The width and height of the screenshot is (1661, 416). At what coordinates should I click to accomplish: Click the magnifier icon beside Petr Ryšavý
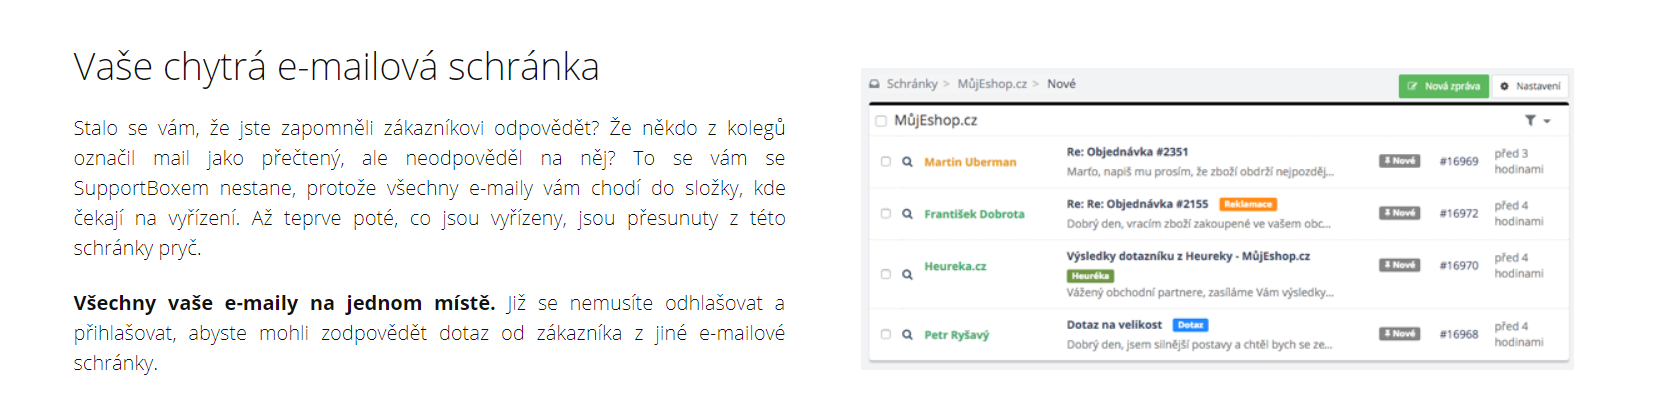click(907, 335)
